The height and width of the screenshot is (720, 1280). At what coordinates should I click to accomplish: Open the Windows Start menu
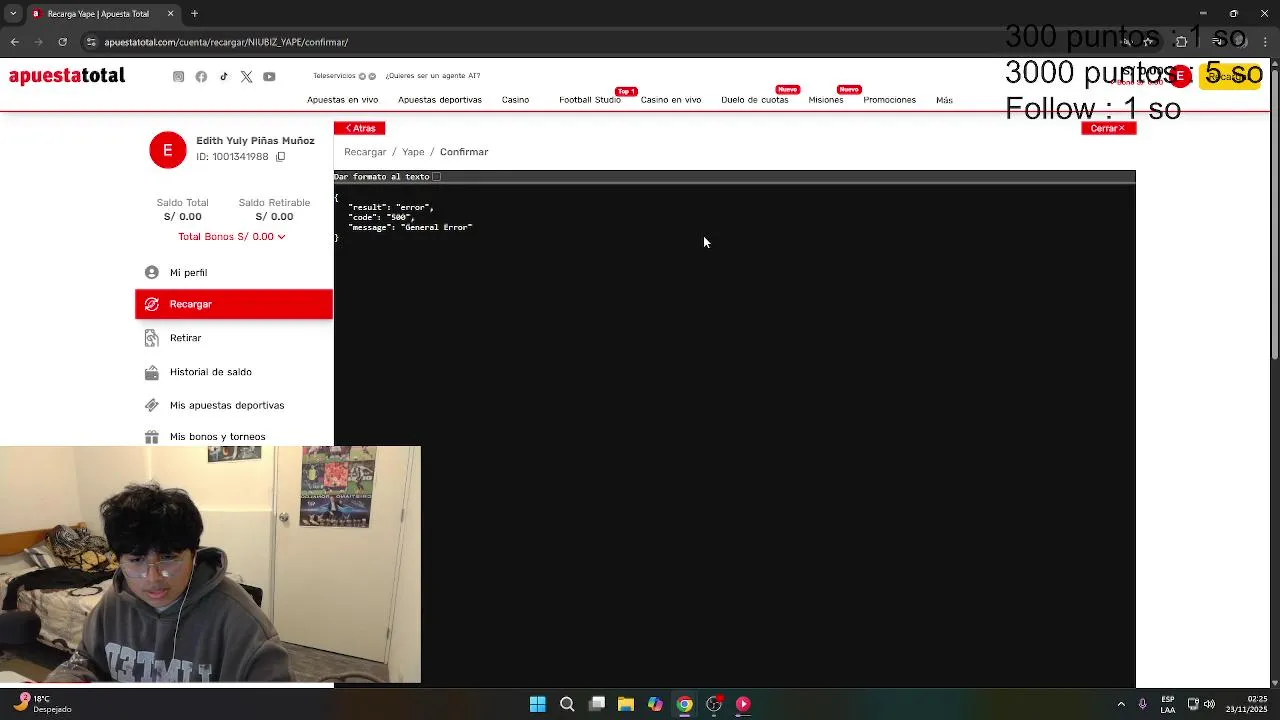pos(537,704)
